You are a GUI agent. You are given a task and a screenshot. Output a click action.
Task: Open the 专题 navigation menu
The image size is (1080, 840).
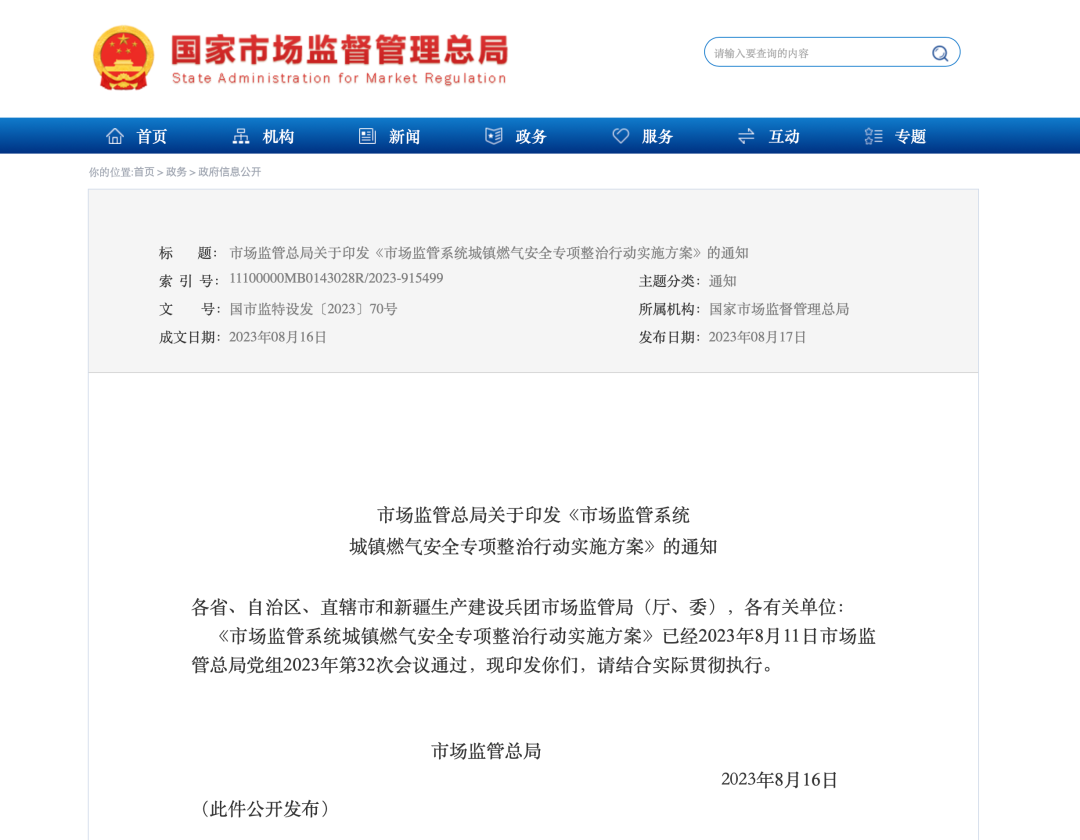click(x=911, y=136)
